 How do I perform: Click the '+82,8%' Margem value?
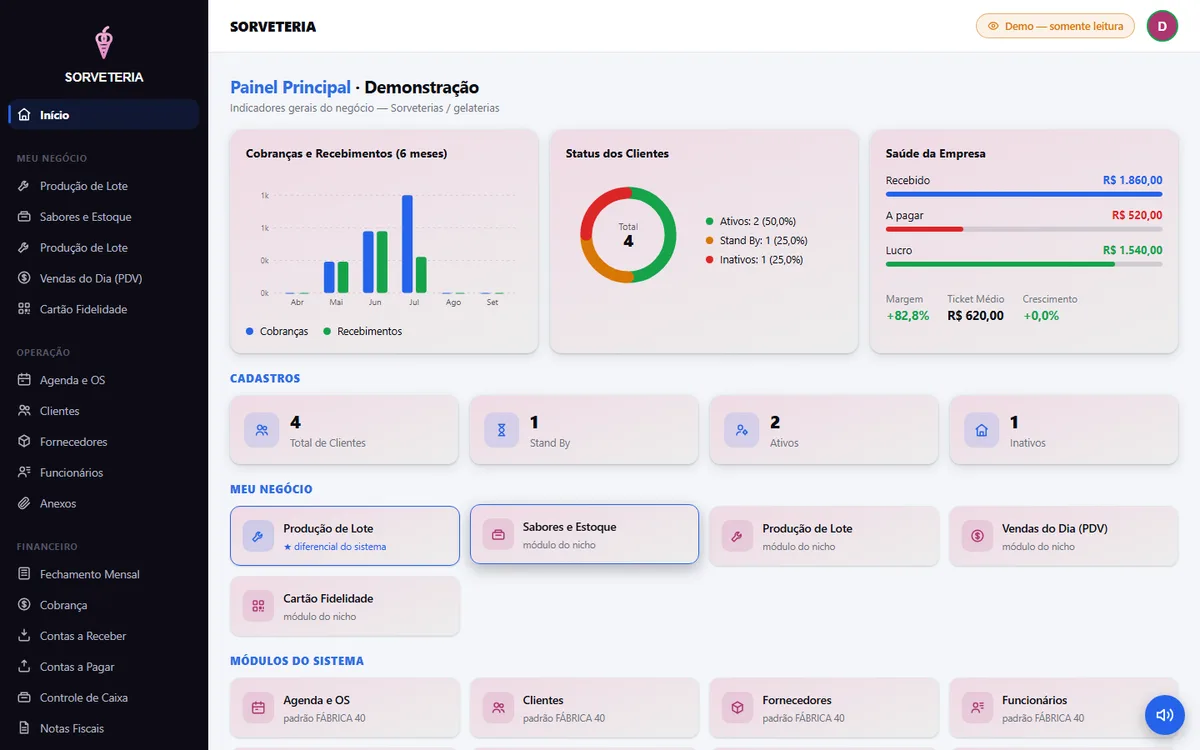pyautogui.click(x=908, y=316)
